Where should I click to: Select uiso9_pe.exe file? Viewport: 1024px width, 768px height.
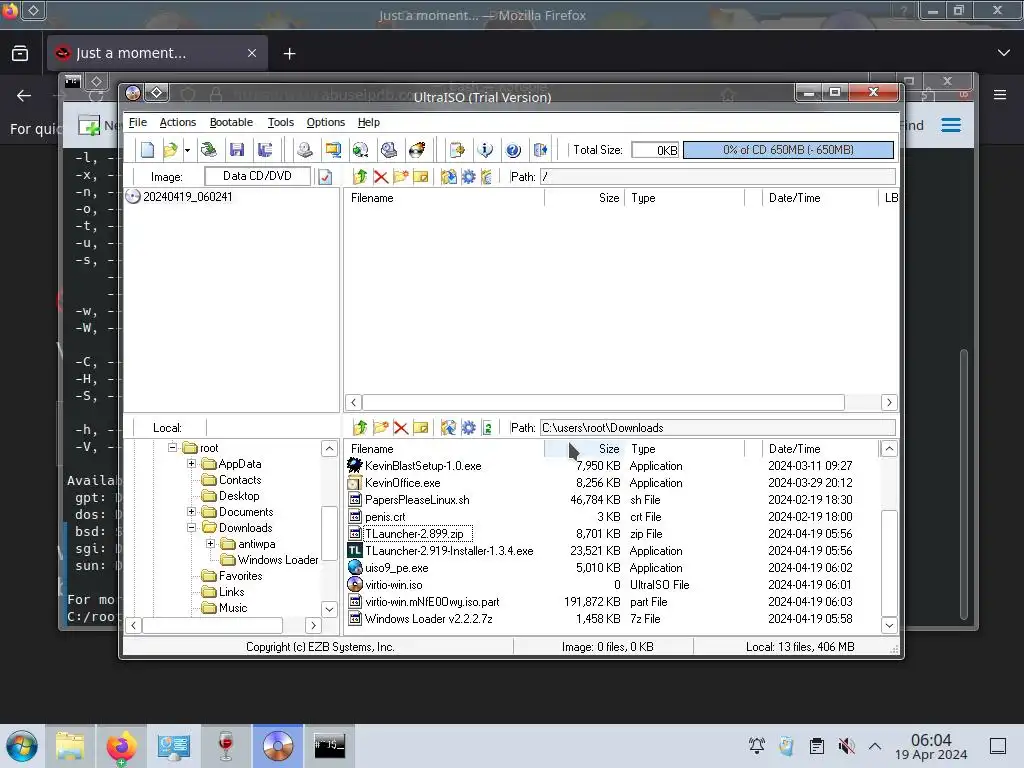click(396, 568)
